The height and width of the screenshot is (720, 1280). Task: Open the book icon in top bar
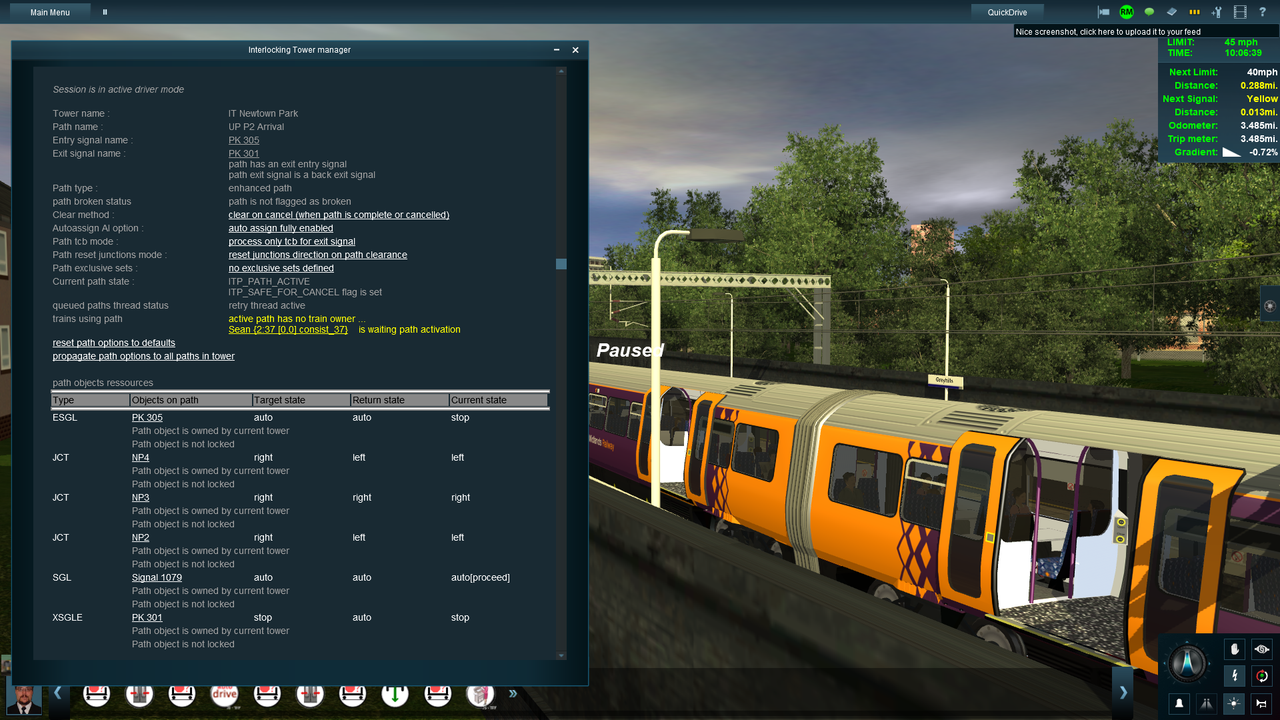(x=1172, y=12)
